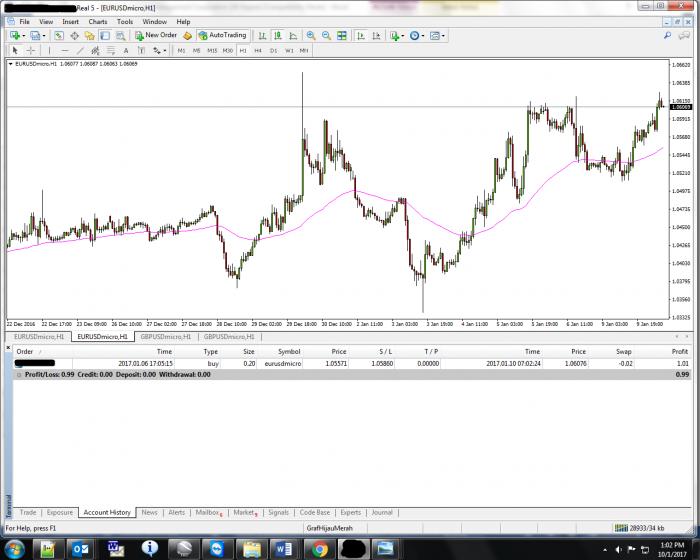Switch timeframe to H4

[258, 50]
